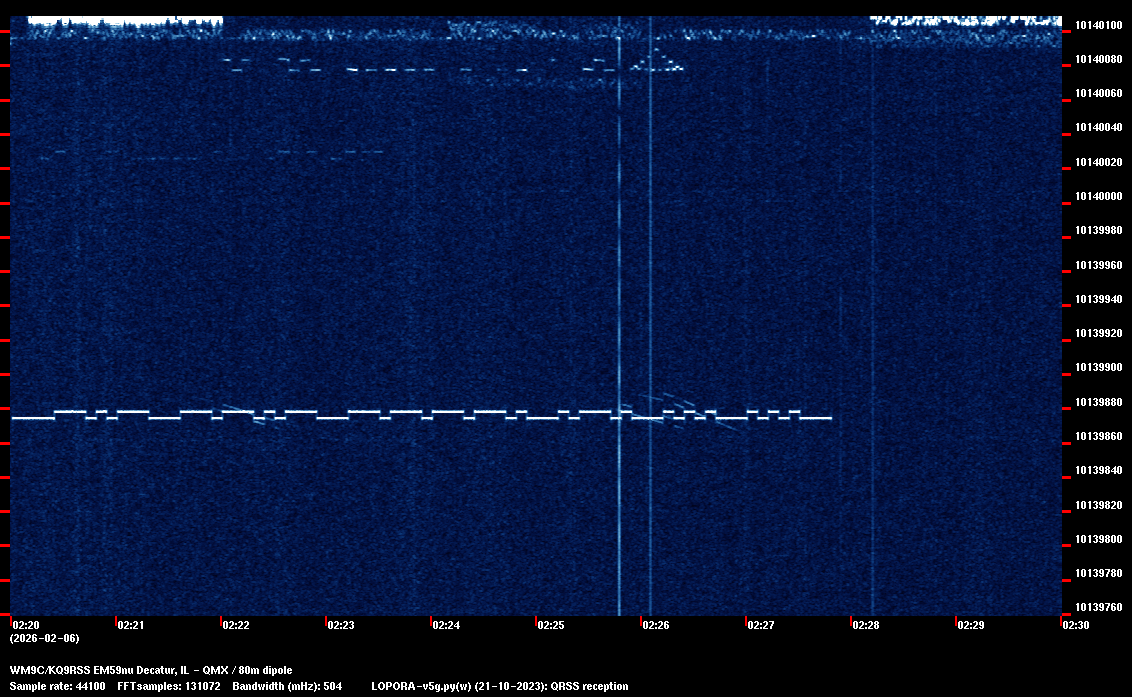Click the 10139760 frequency label
This screenshot has width=1132, height=697.
coord(1096,607)
